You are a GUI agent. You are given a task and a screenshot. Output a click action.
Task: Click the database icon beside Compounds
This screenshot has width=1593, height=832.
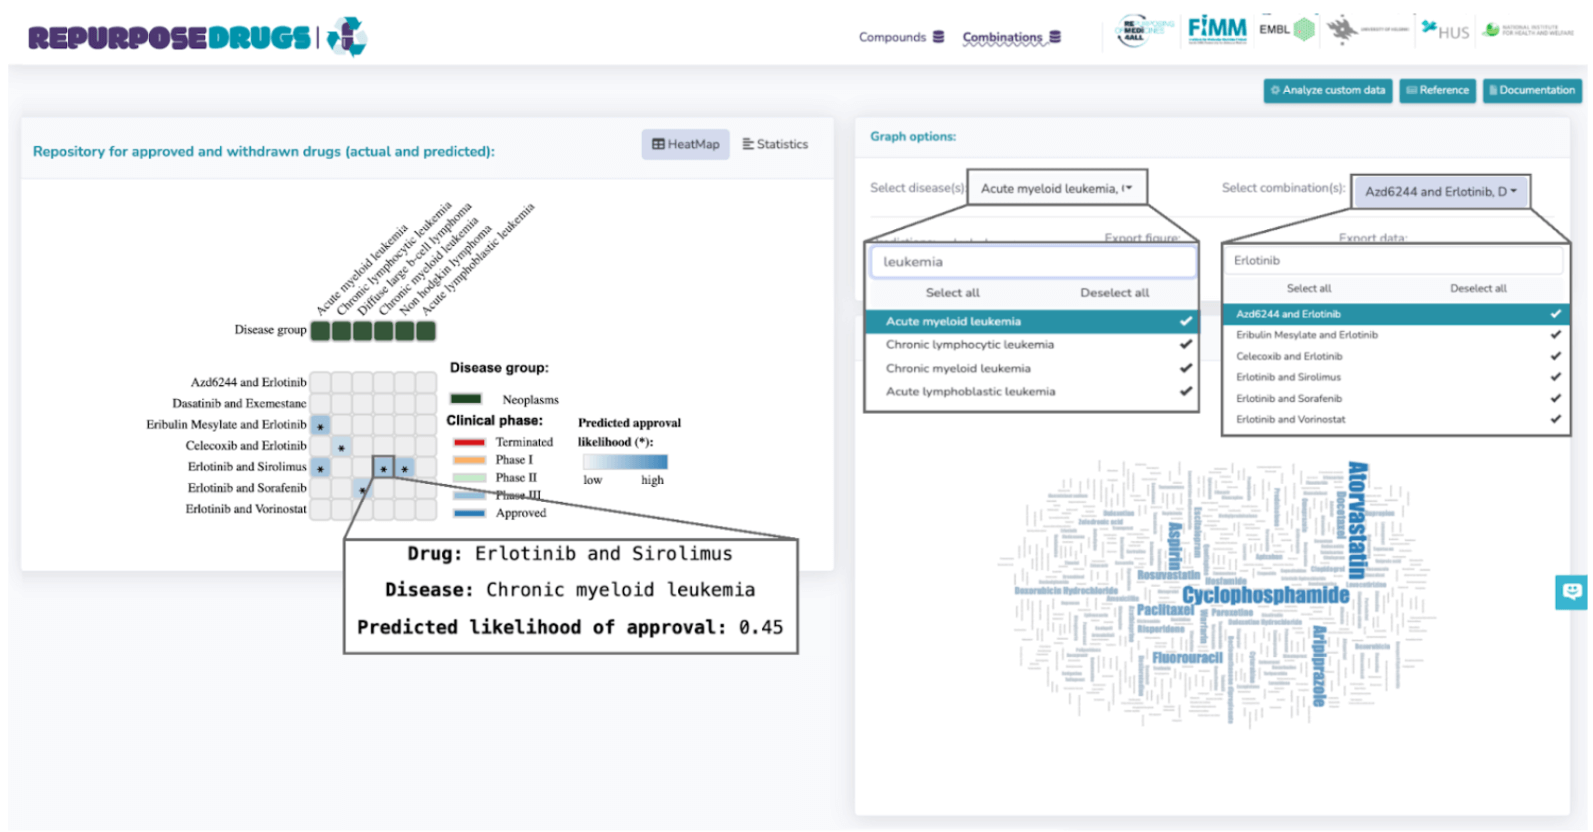click(938, 37)
